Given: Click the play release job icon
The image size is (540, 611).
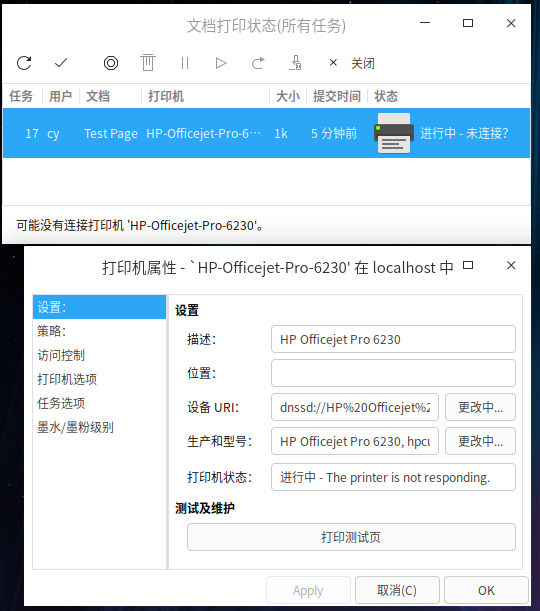Looking at the screenshot, I should [221, 63].
